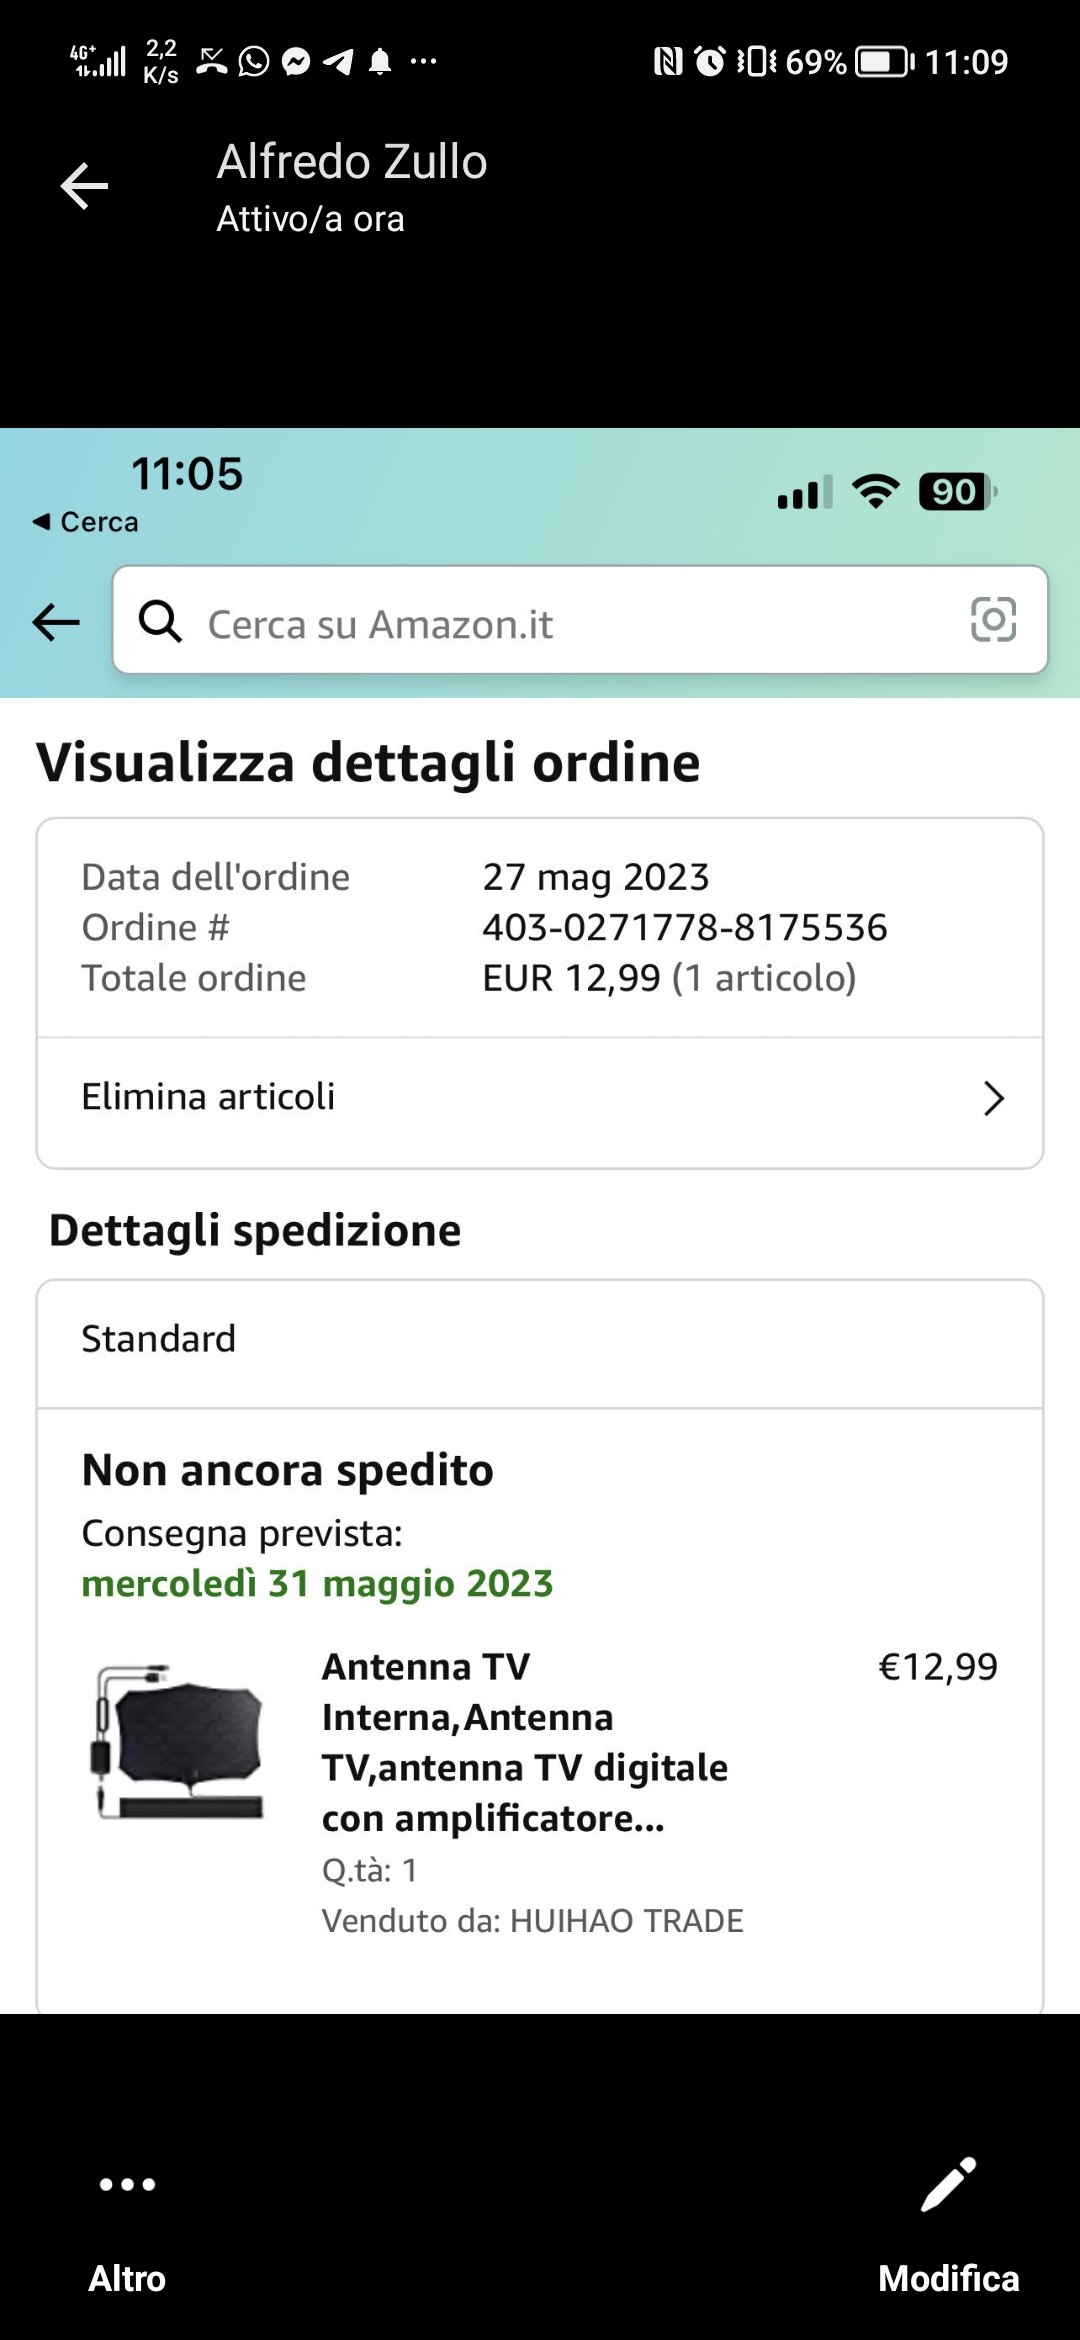Tap the three-dot Altro icon

click(127, 2184)
